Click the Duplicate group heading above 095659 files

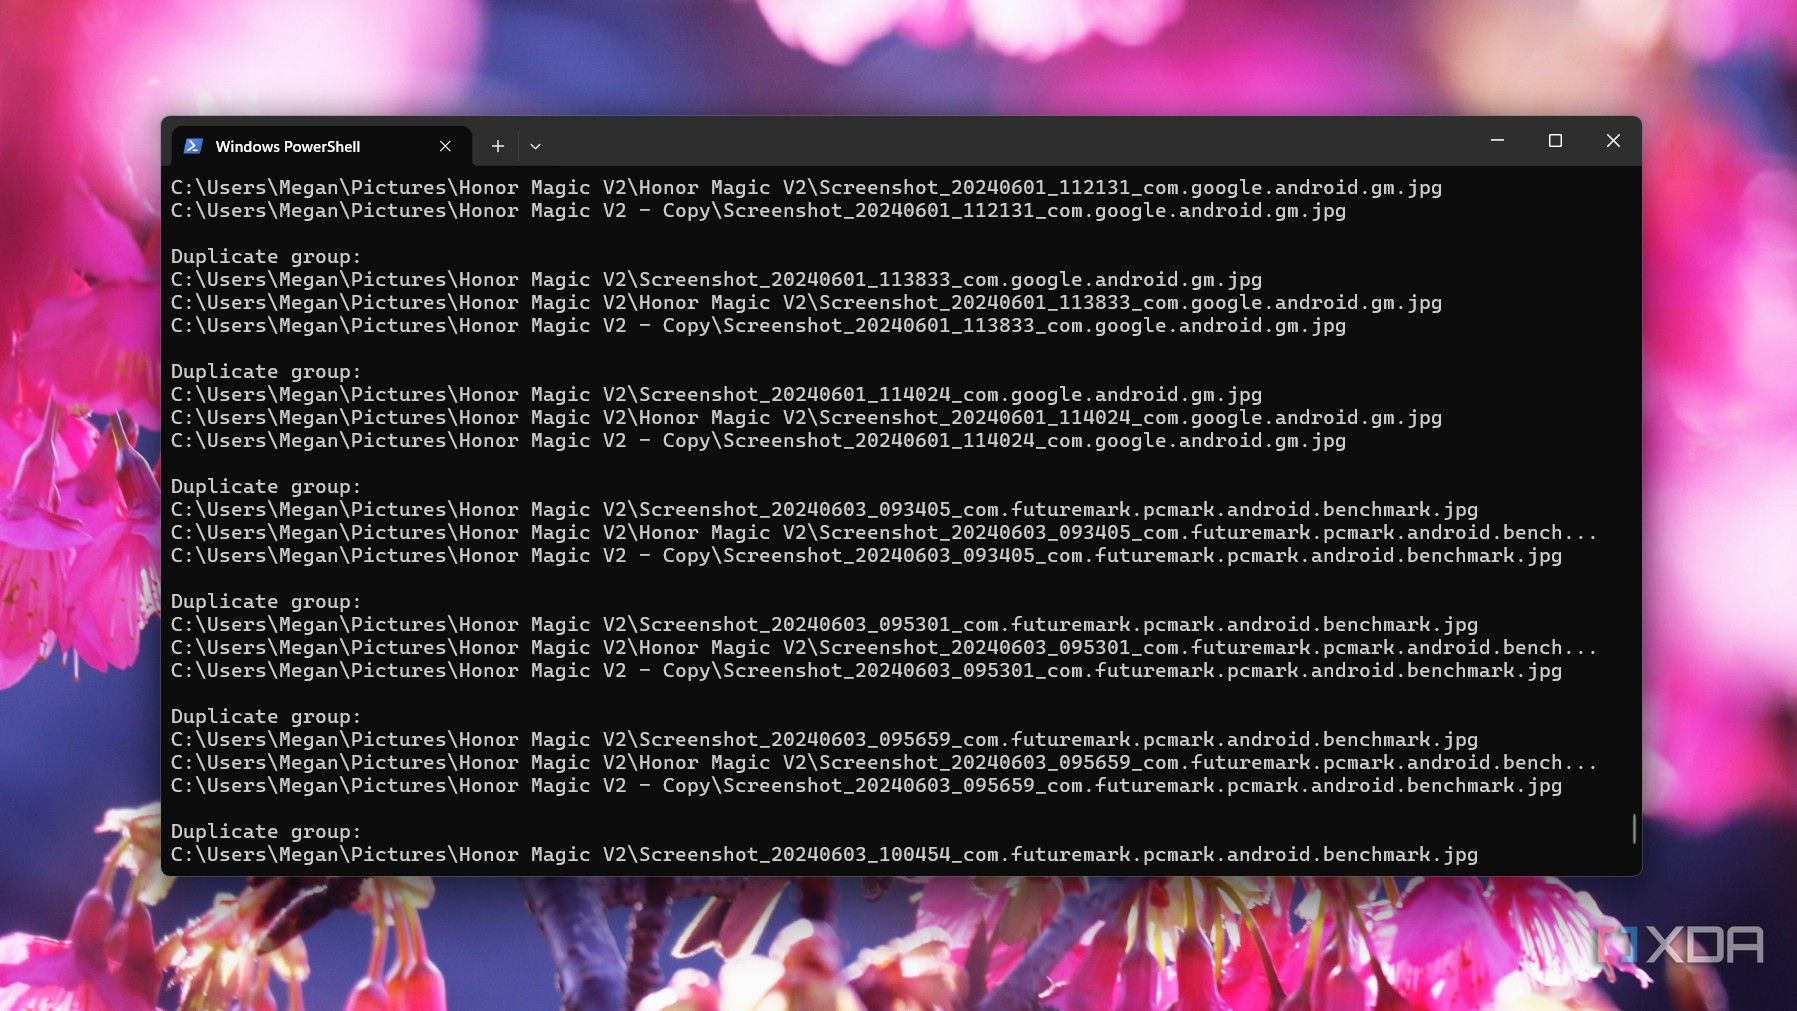pyautogui.click(x=266, y=716)
